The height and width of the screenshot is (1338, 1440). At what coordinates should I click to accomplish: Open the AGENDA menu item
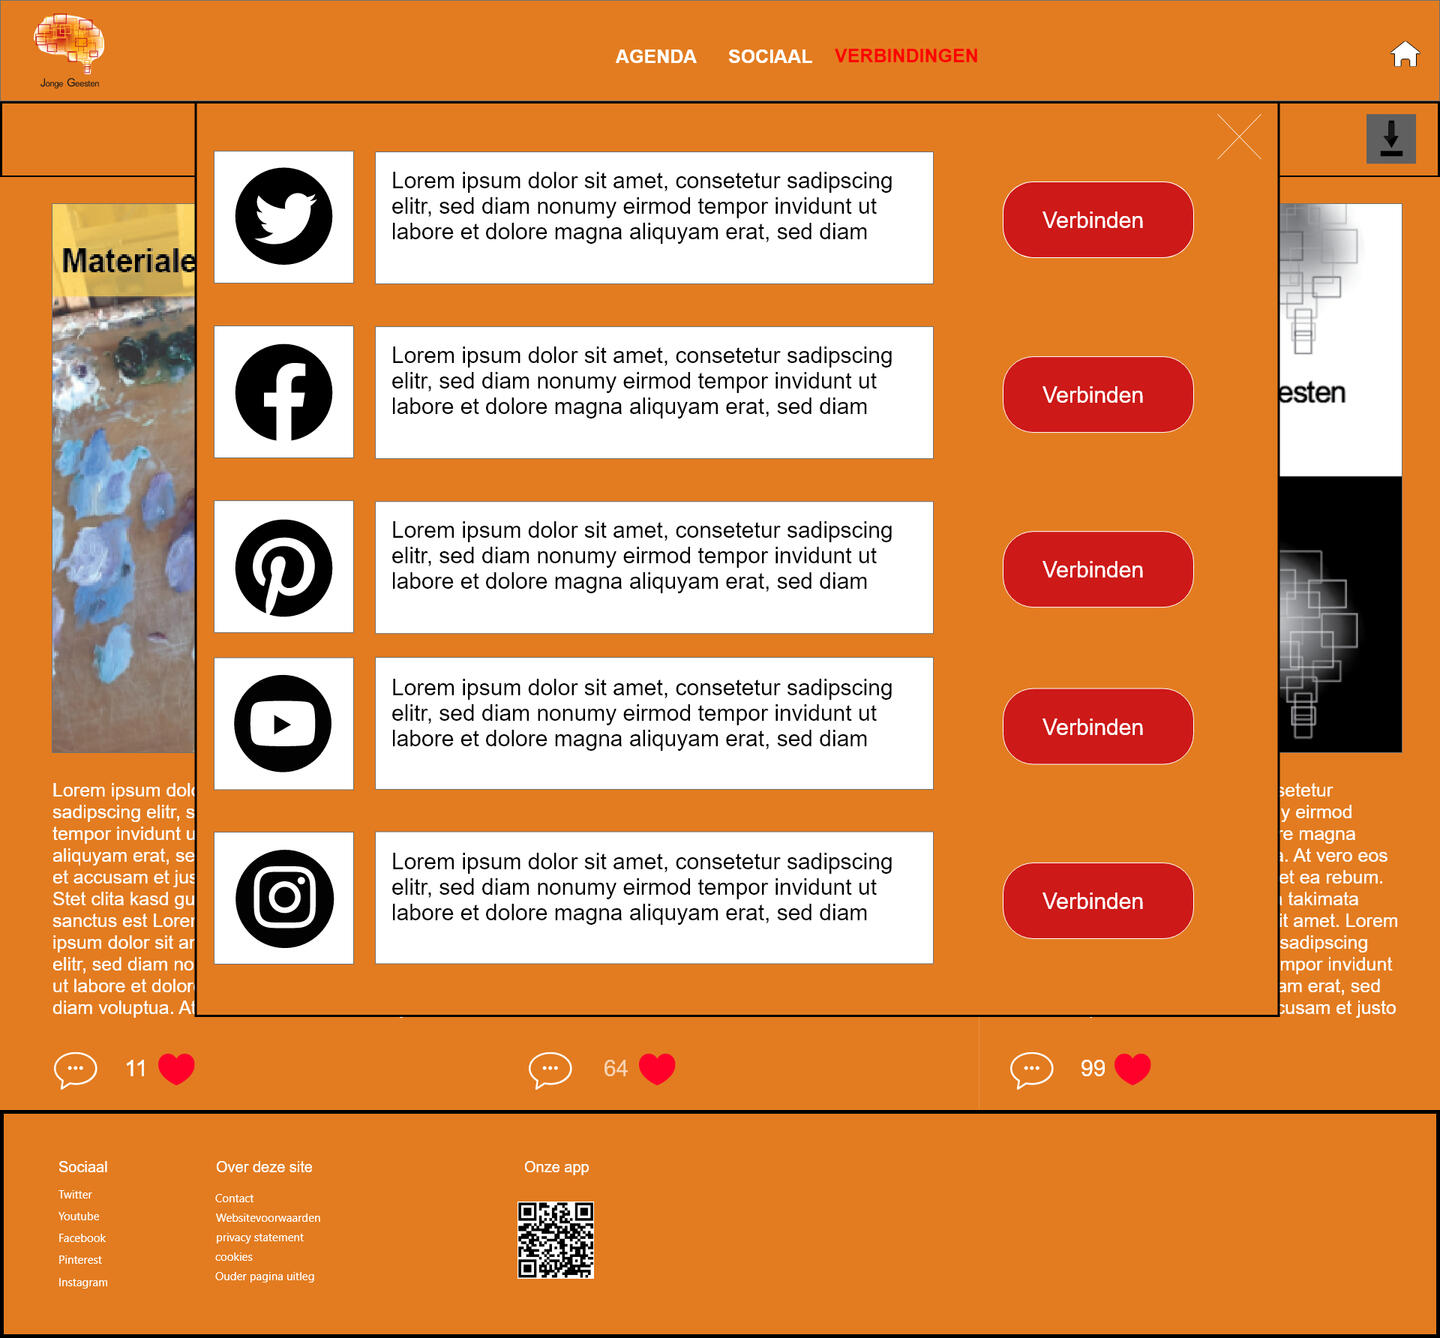655,56
